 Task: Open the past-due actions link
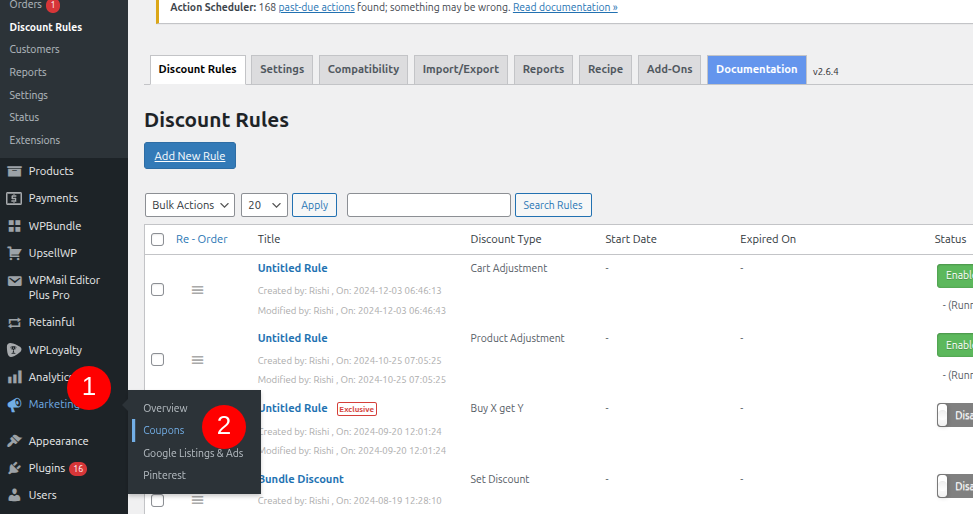tap(314, 7)
